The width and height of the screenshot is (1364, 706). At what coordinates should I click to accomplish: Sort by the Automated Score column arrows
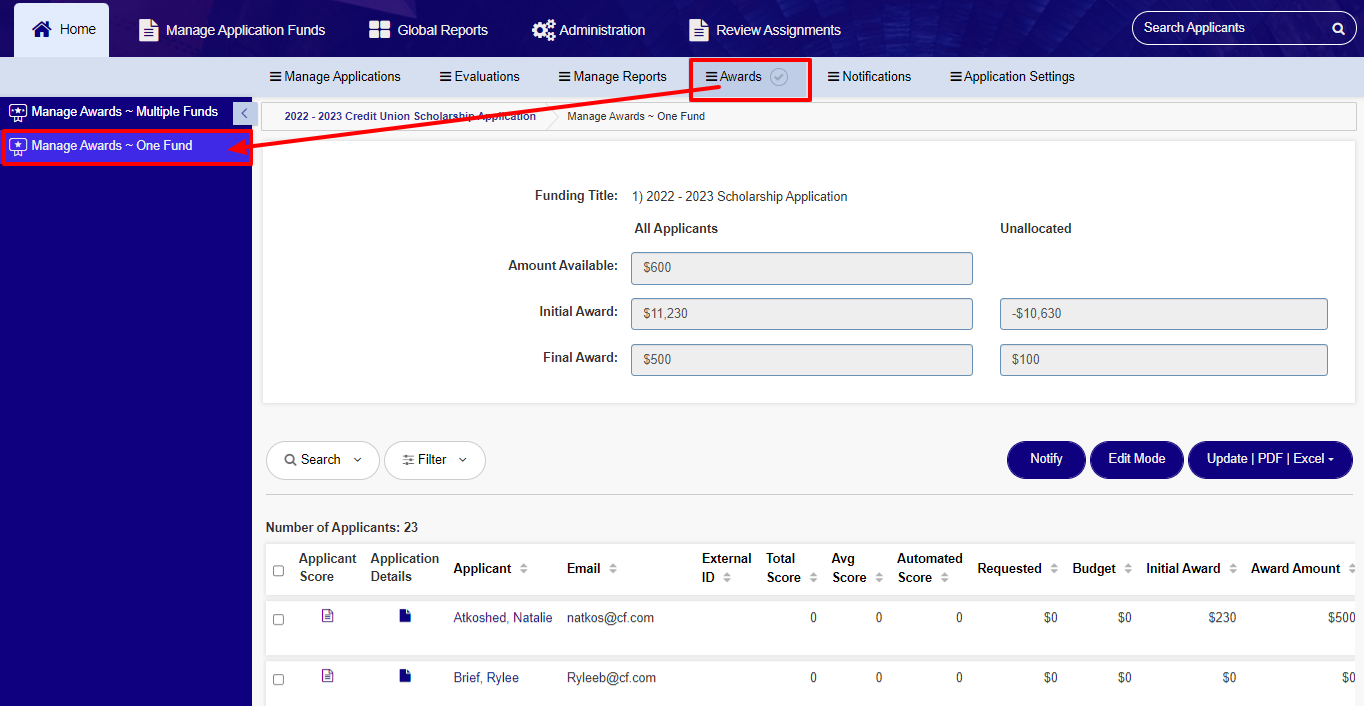coord(945,578)
